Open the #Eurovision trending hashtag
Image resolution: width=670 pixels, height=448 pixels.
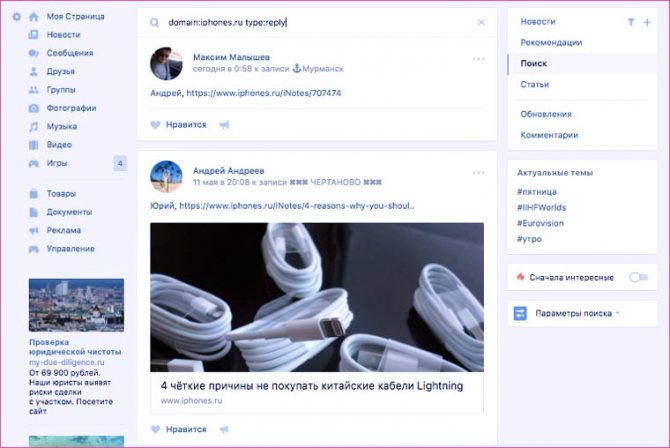[540, 223]
